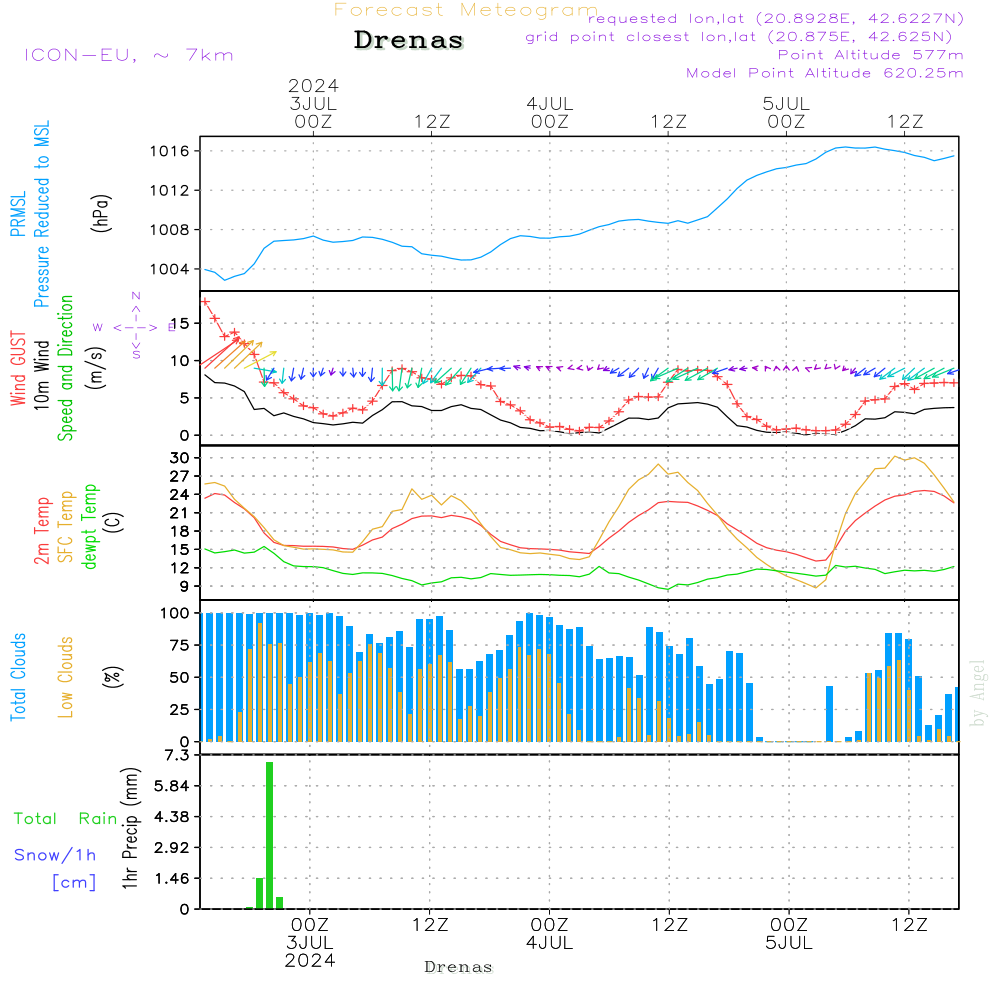This screenshot has height=1000, width=1000.
Task: Select the 'PRMSL' axis label
Action: click(x=18, y=214)
